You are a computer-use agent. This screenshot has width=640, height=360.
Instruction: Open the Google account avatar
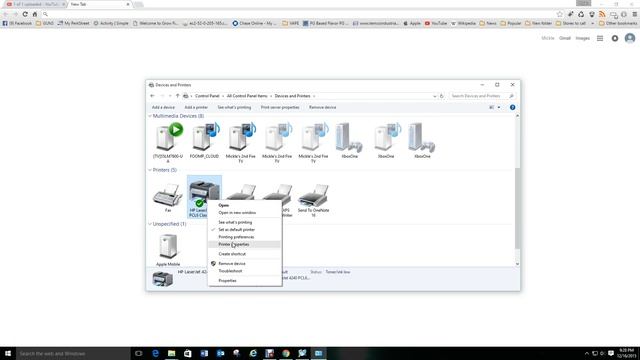(630, 38)
